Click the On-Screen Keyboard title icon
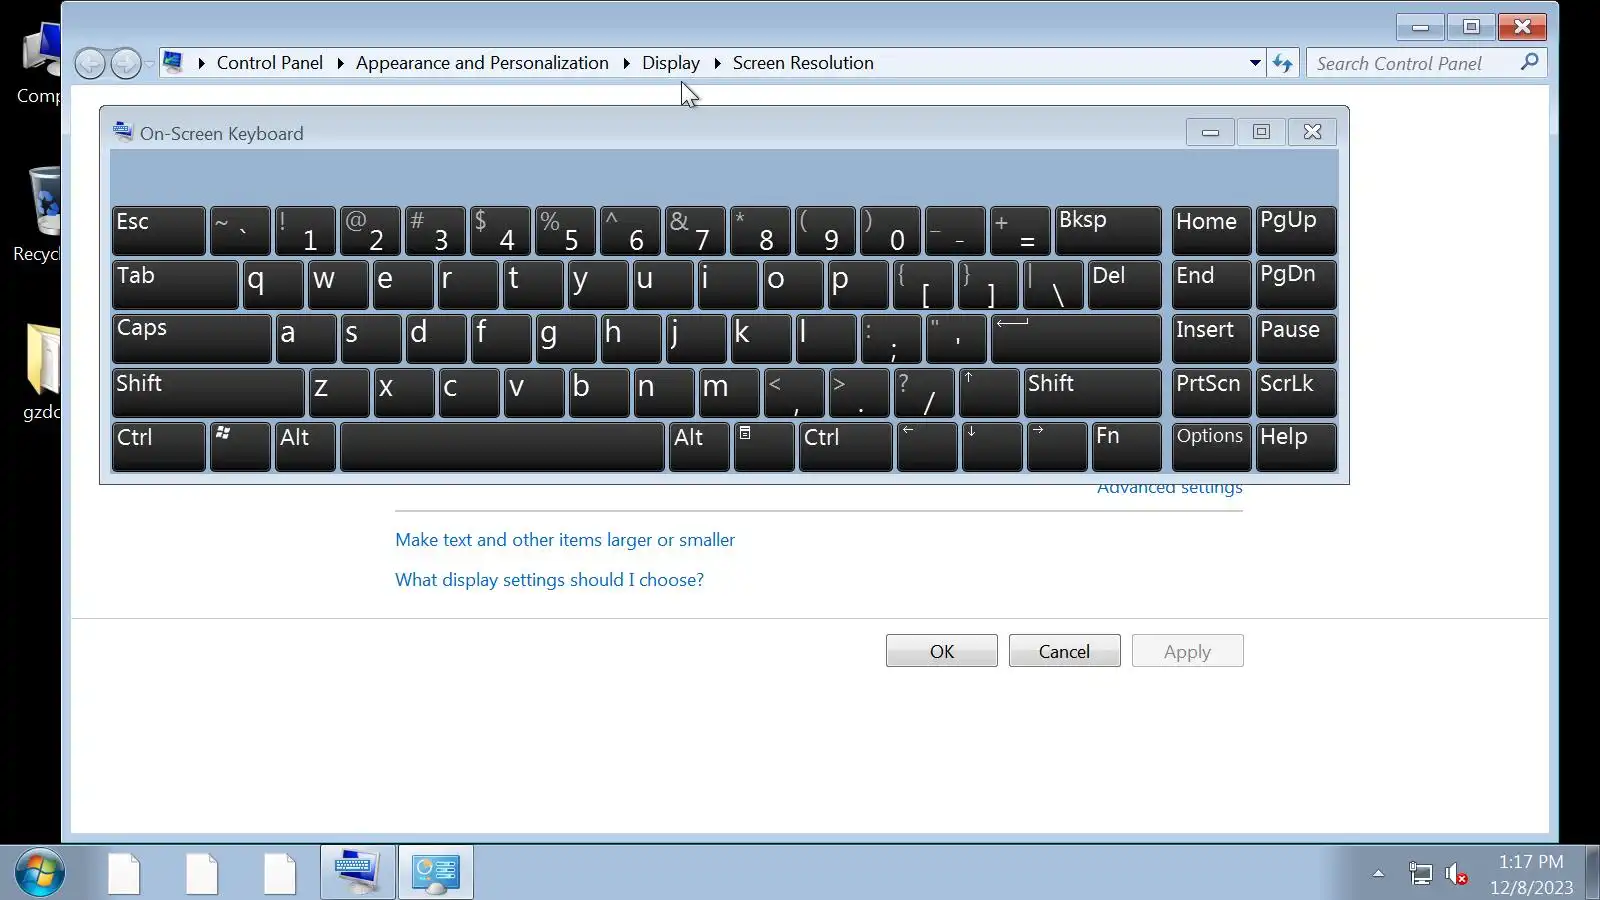1600x900 pixels. tap(123, 131)
